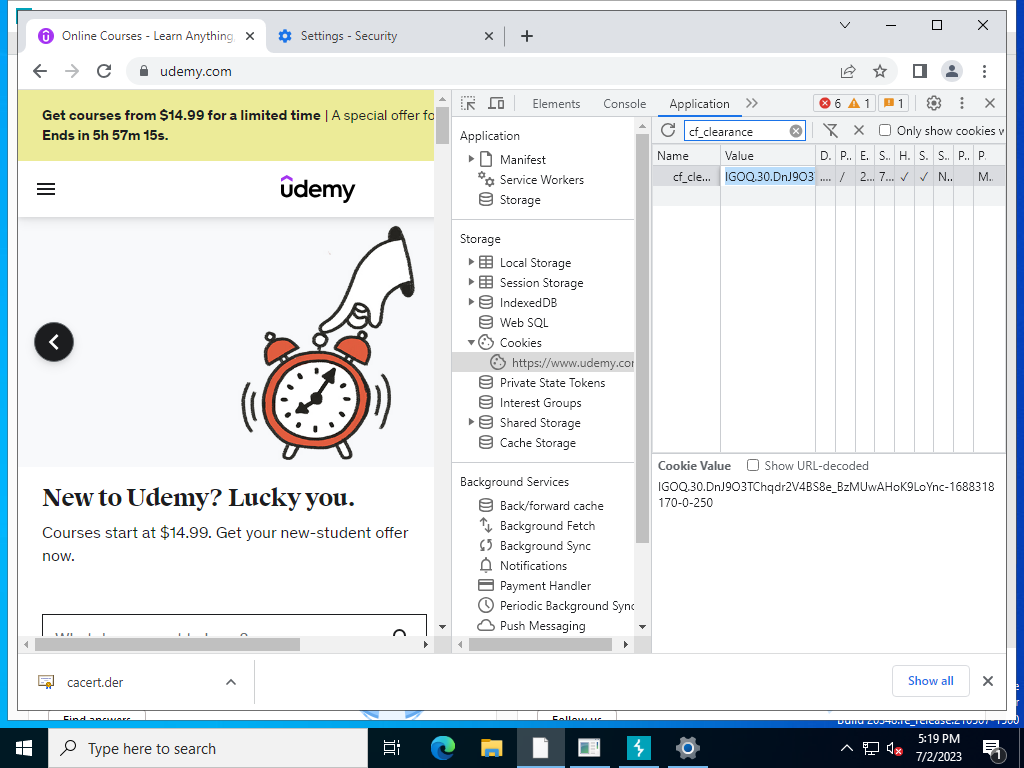1024x768 pixels.
Task: Switch to the Console tab
Action: point(624,104)
